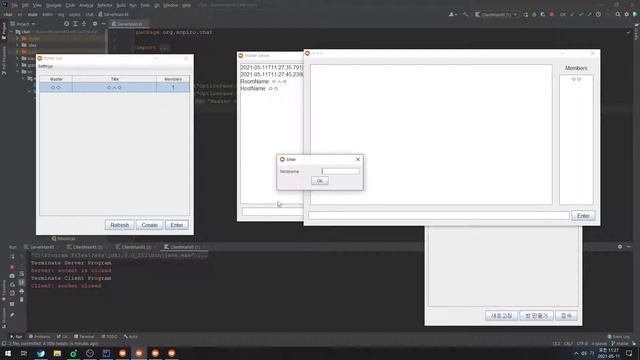This screenshot has width=640, height=360.
Task: Click Refresh in the Room List window
Action: tap(119, 225)
